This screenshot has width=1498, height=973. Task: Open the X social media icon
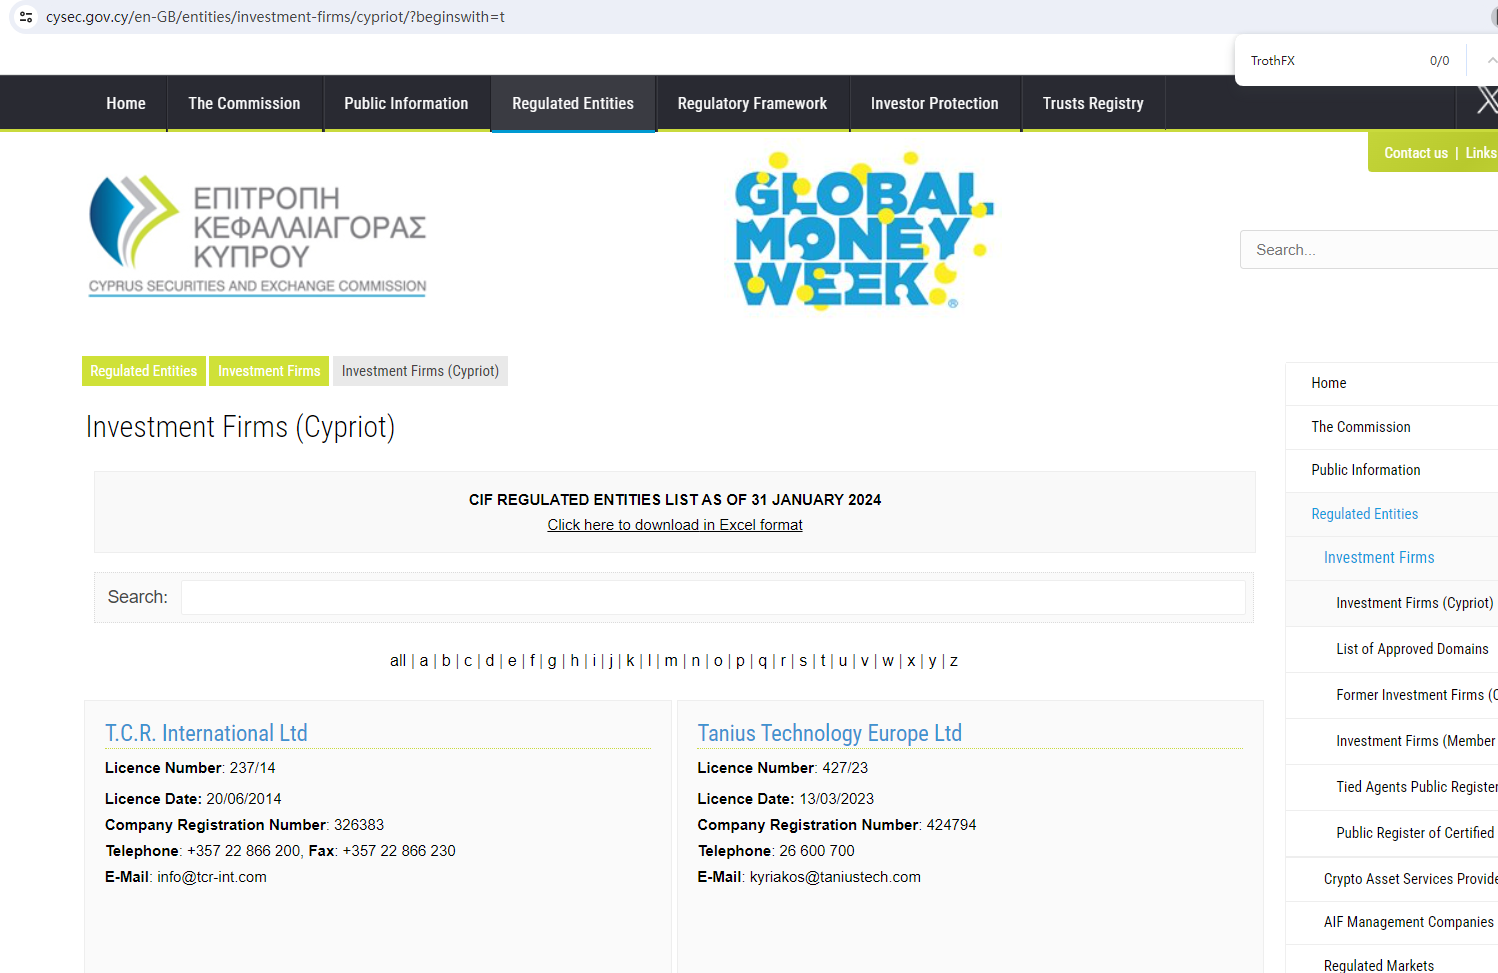[x=1487, y=100]
